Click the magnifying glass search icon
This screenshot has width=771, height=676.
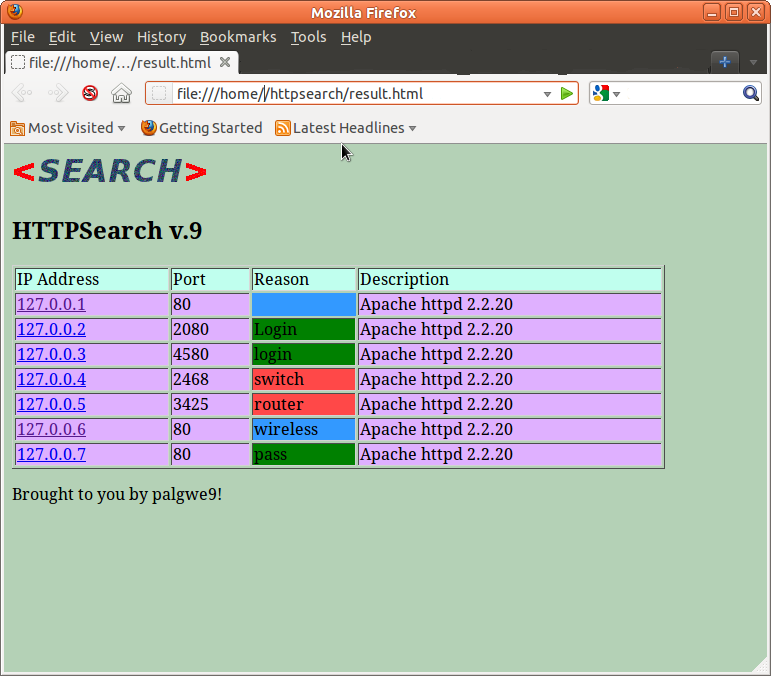pyautogui.click(x=750, y=93)
